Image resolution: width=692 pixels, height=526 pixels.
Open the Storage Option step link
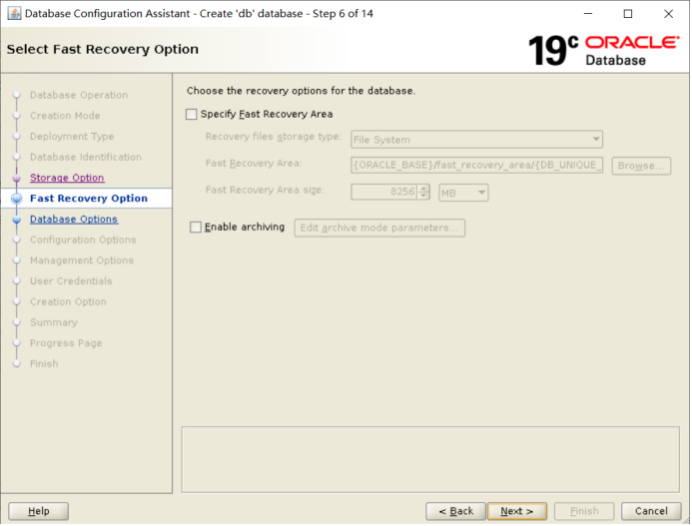(67, 178)
